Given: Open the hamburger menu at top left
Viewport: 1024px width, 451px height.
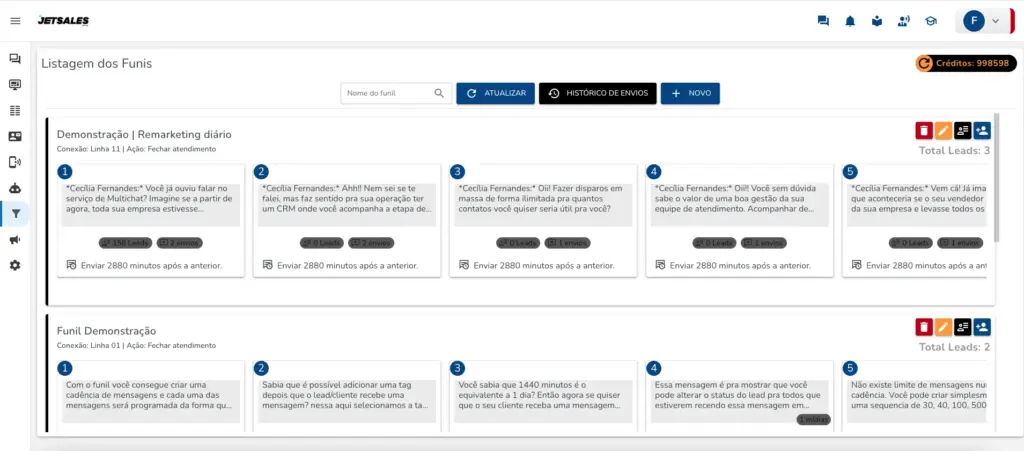Looking at the screenshot, I should (x=15, y=21).
